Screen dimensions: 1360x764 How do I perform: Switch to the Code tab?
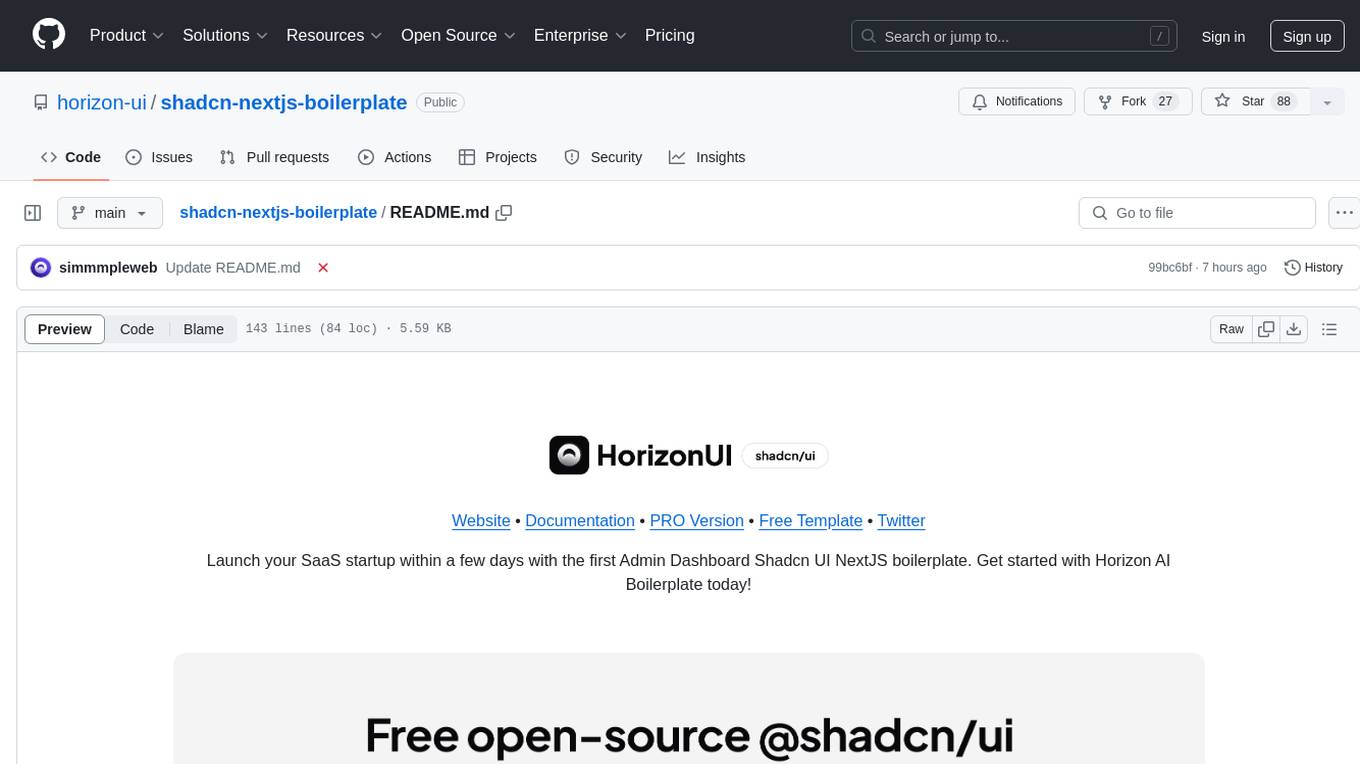(71, 157)
